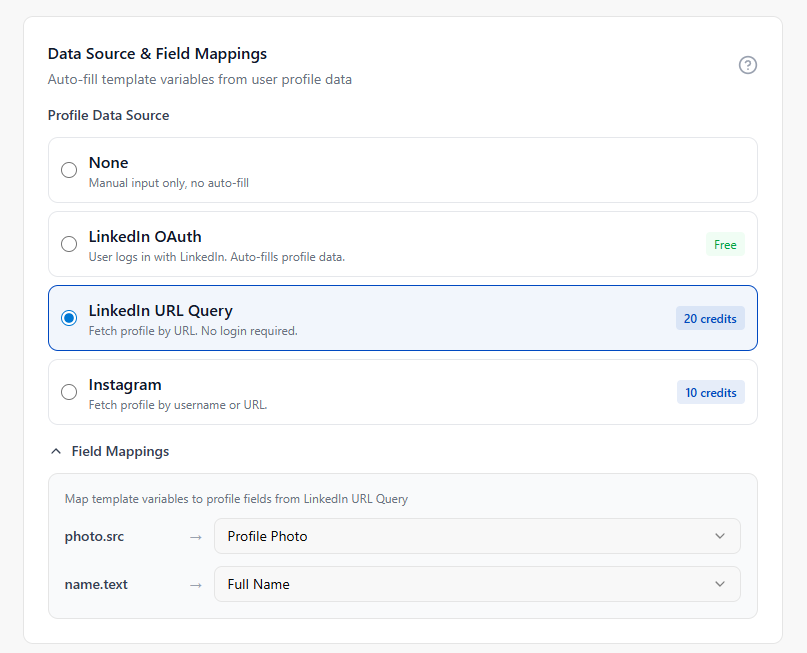Switch to the Instagram data source

point(69,392)
